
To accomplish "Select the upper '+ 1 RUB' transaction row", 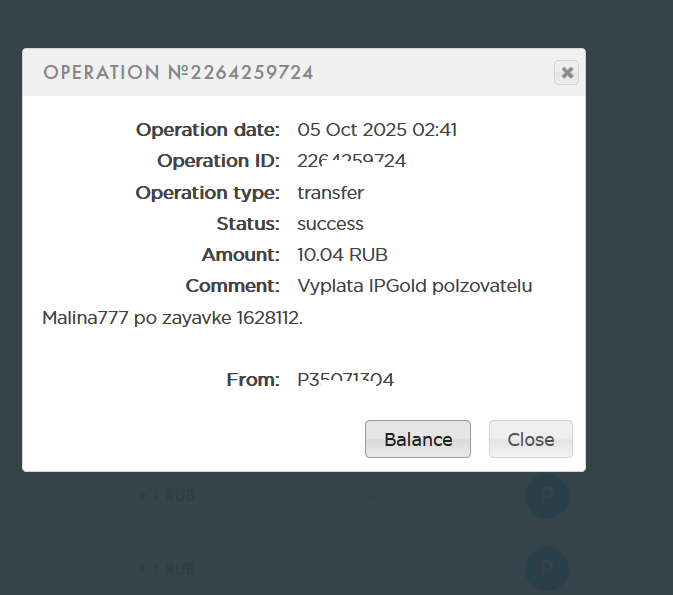I will point(166,494).
